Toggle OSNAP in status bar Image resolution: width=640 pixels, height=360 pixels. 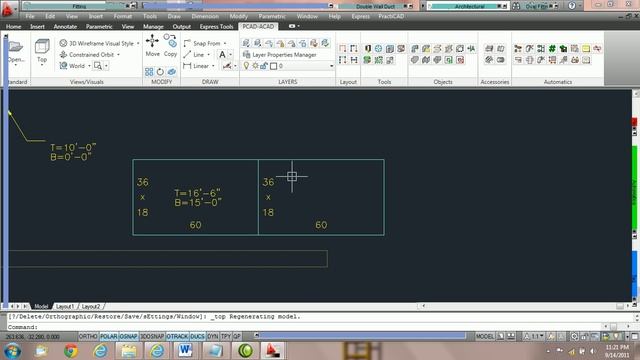129,336
